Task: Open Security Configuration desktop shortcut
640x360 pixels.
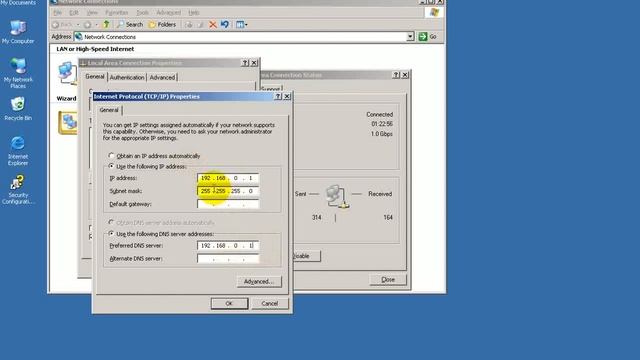Action: tap(18, 189)
